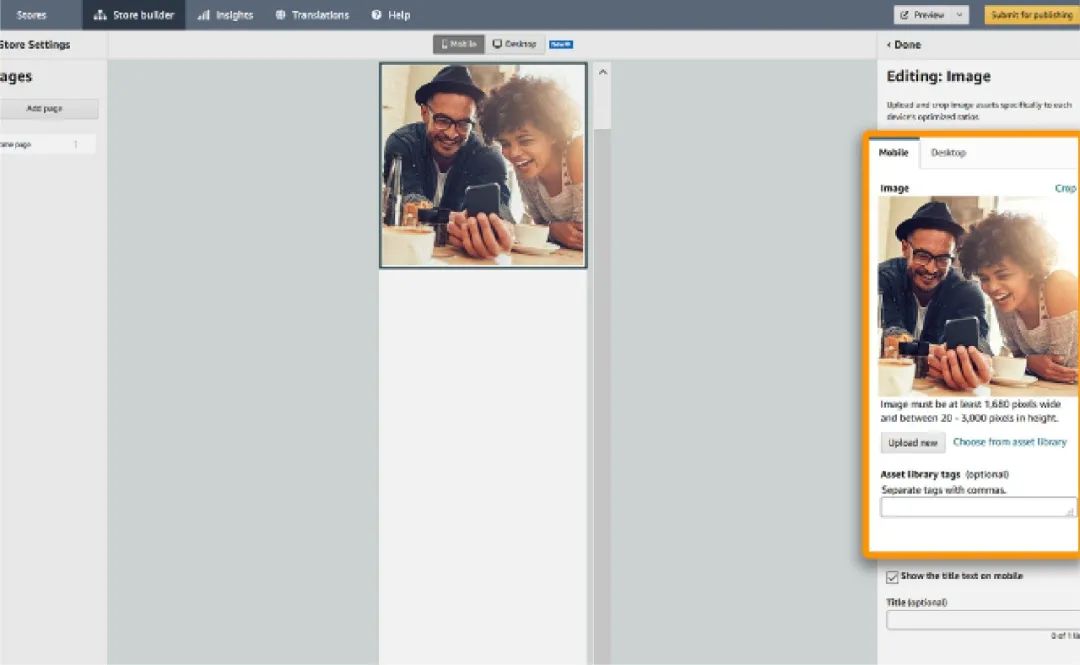Click the Store builder sitemap icon
This screenshot has width=1080, height=665.
pyautogui.click(x=100, y=15)
